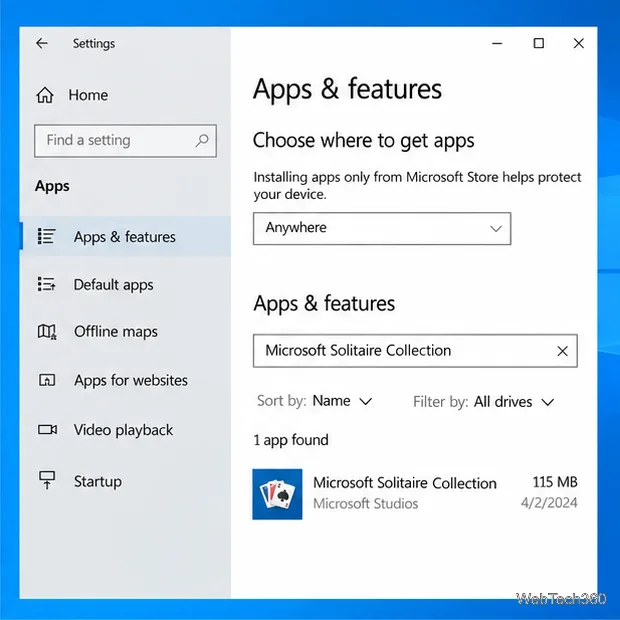Screen dimensions: 620x620
Task: Maximize the Settings window
Action: (x=539, y=43)
